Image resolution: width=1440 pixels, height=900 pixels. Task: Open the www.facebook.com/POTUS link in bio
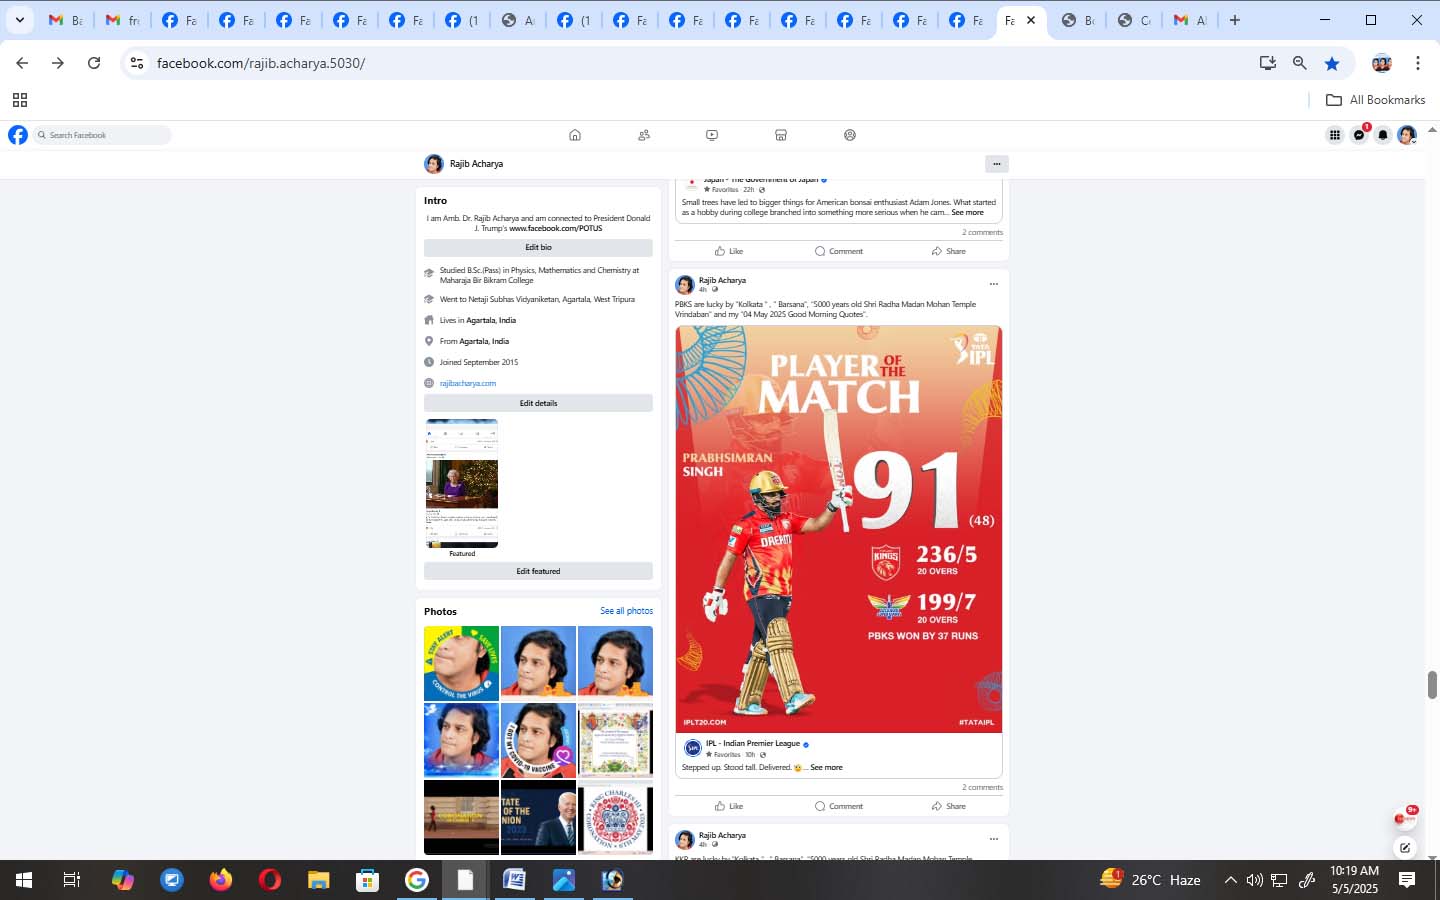point(556,228)
